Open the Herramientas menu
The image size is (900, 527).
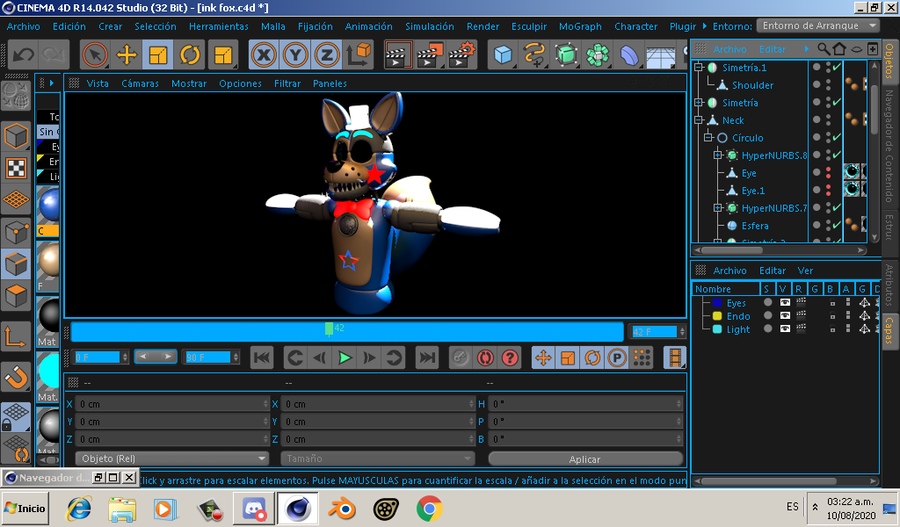pyautogui.click(x=219, y=26)
